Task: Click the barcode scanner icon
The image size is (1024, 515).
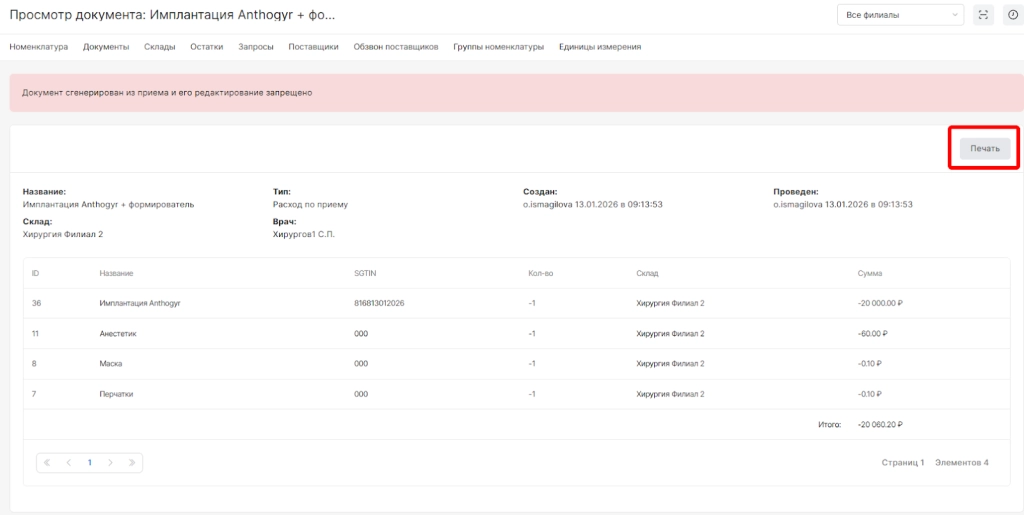Action: [x=983, y=15]
